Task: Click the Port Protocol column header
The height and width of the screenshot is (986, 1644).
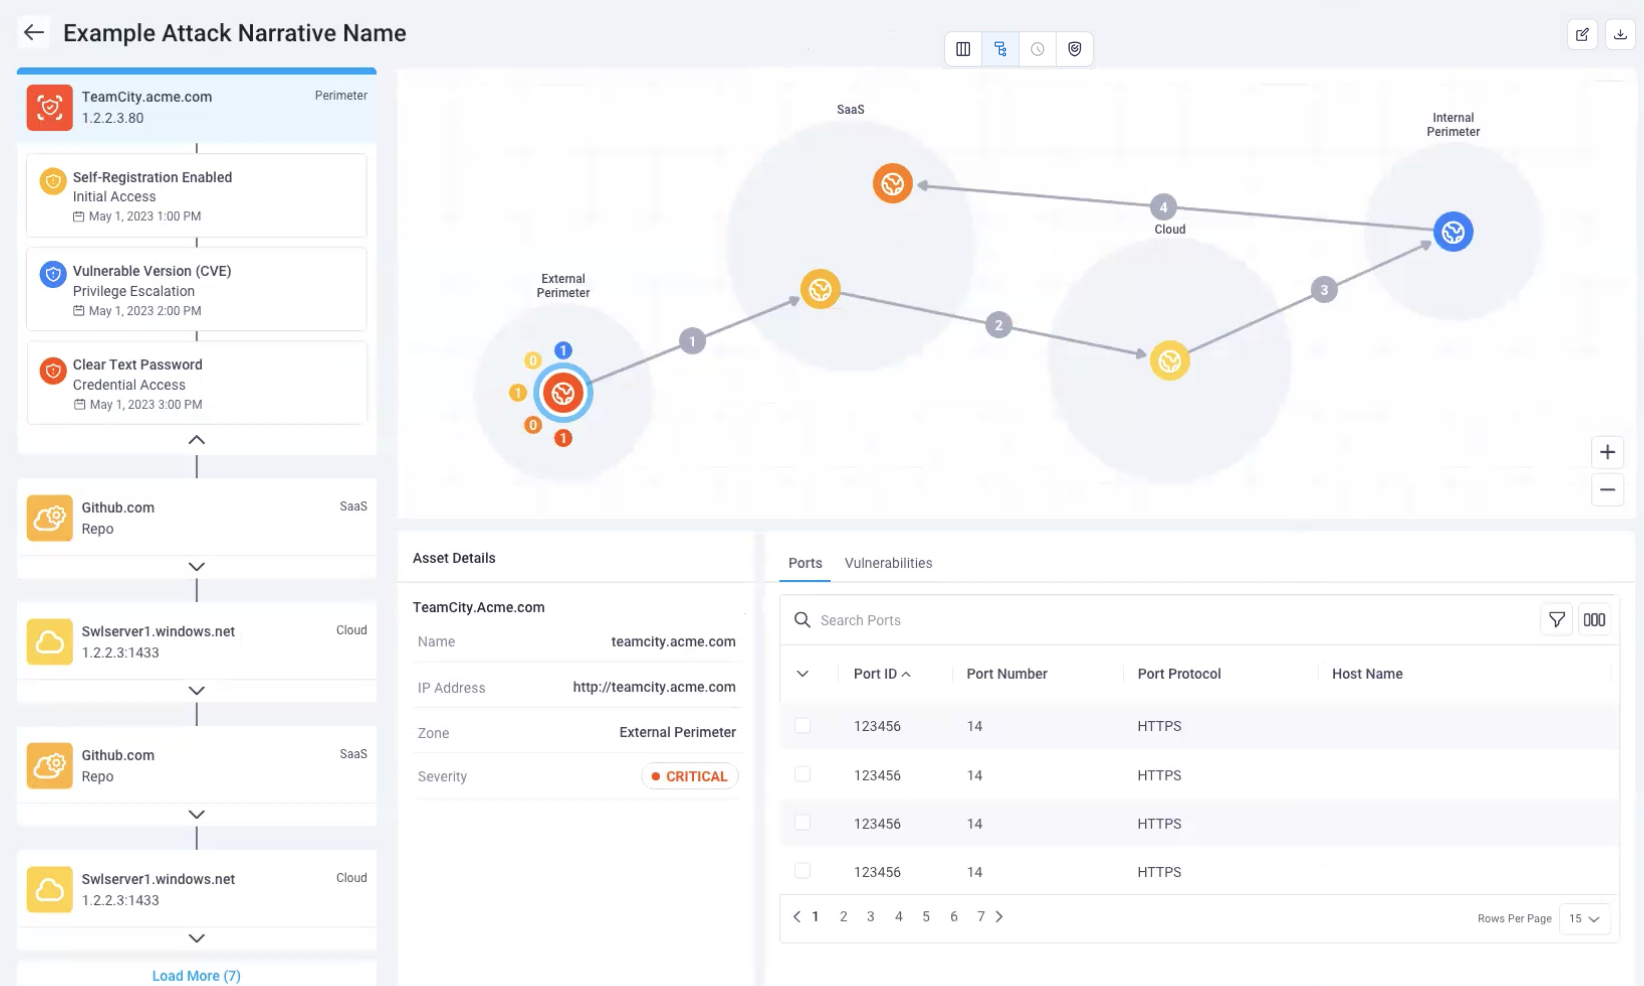Action: tap(1179, 674)
